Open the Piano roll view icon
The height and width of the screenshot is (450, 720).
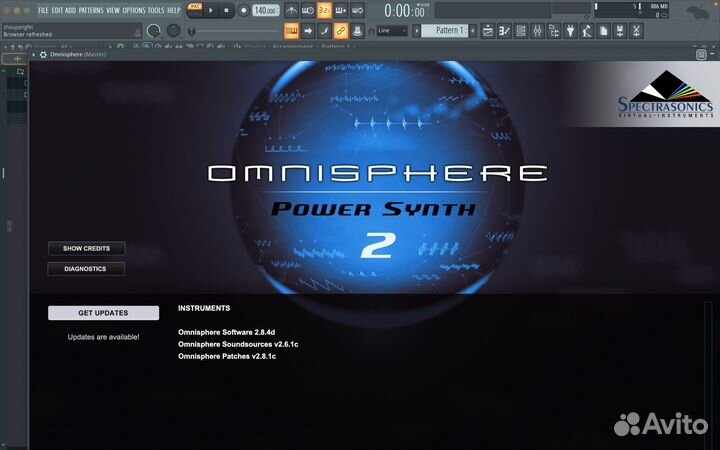pos(504,31)
